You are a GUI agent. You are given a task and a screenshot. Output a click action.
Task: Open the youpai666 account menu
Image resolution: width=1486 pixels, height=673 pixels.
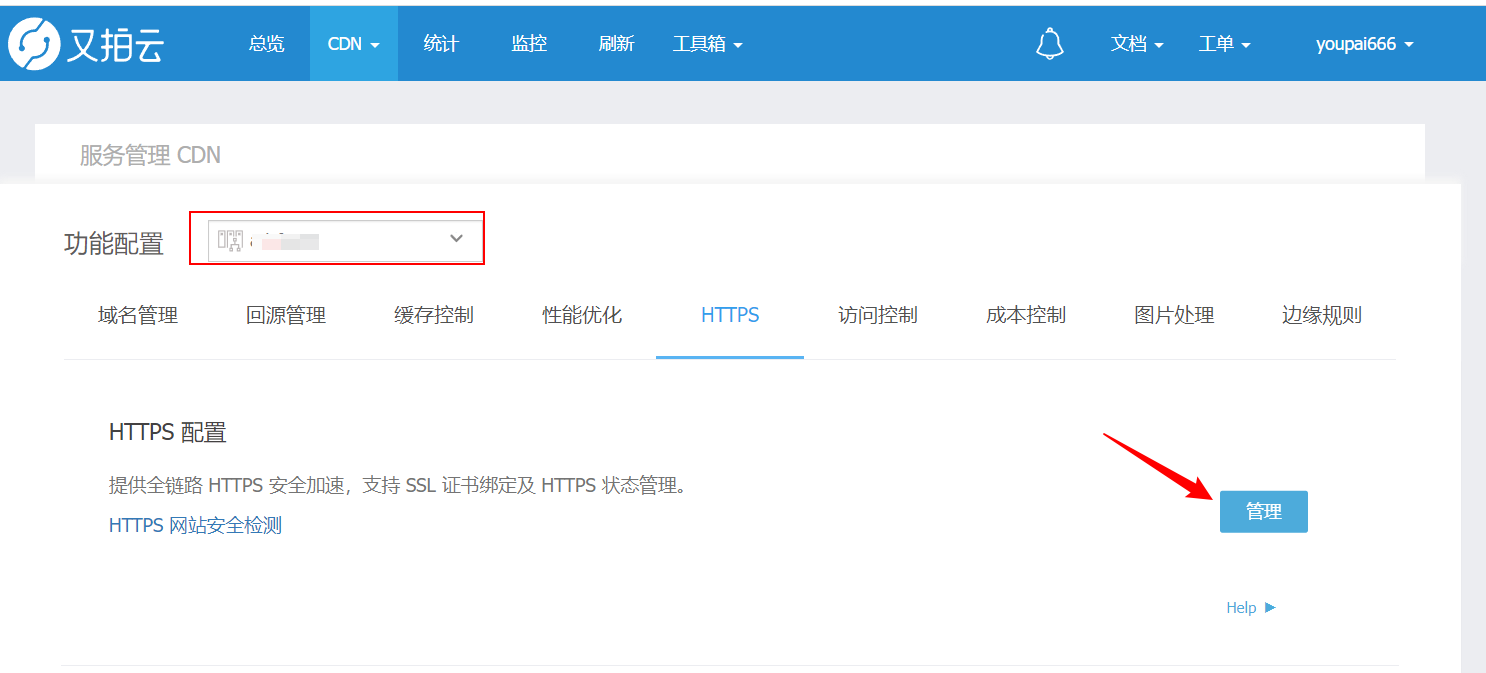coord(1365,44)
